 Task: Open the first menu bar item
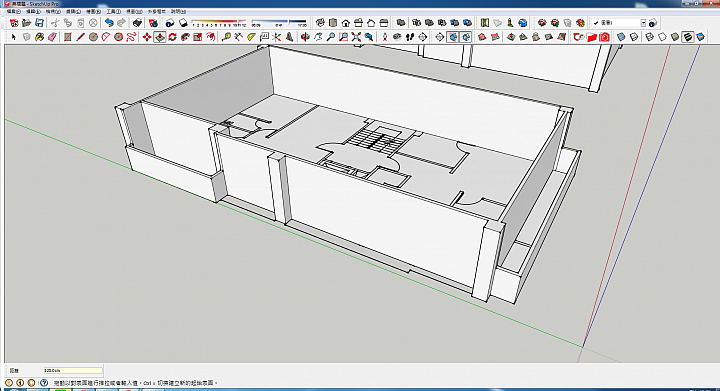click(13, 11)
